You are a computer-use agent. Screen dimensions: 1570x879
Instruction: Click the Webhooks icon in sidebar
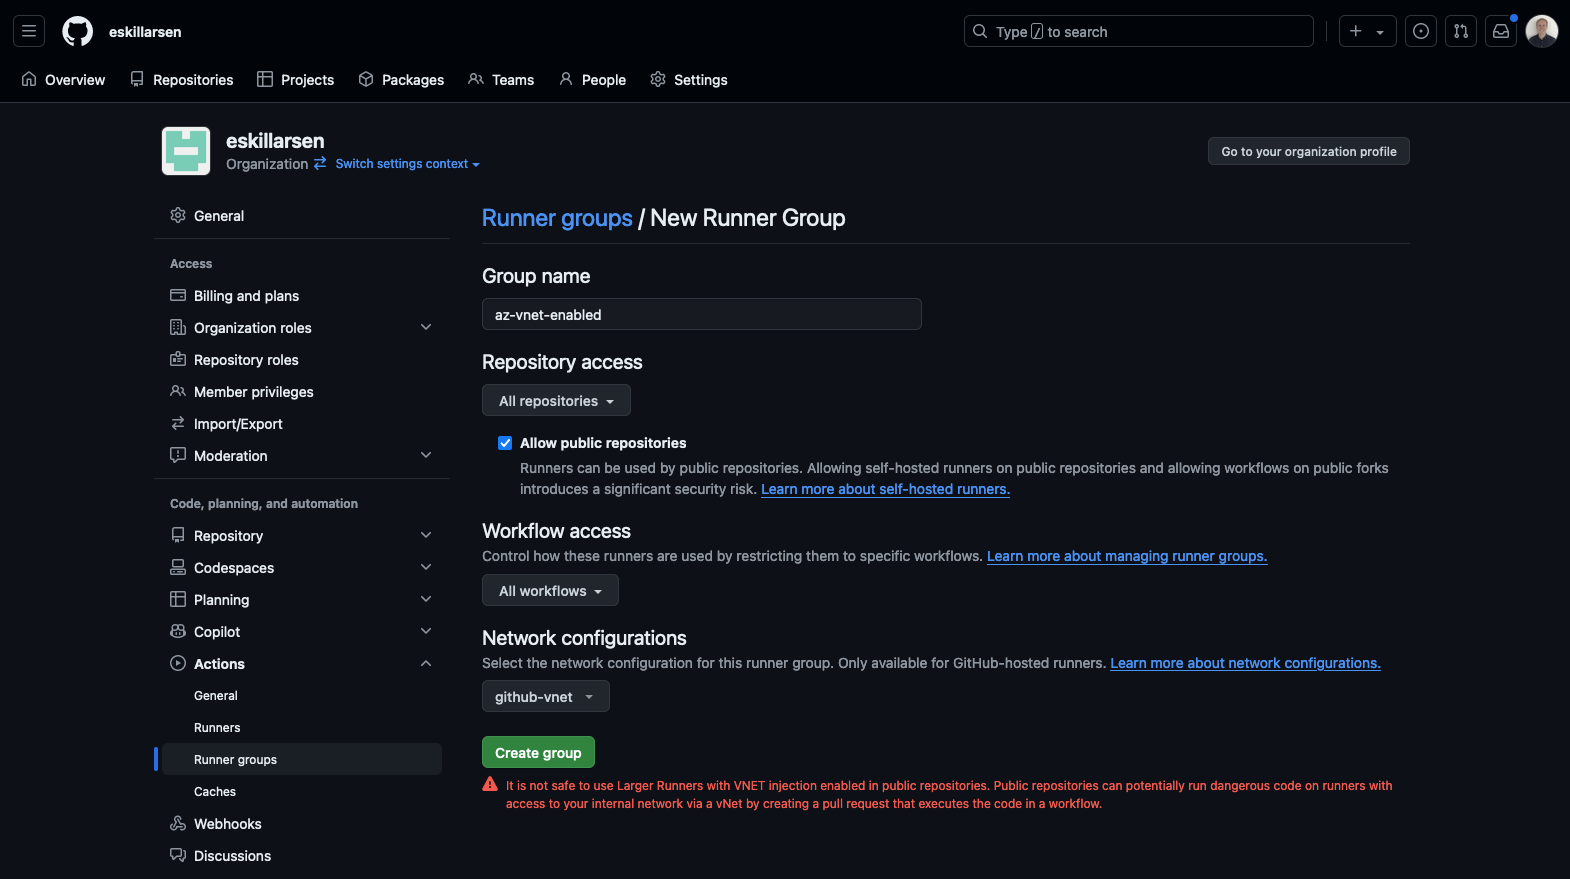(x=178, y=823)
